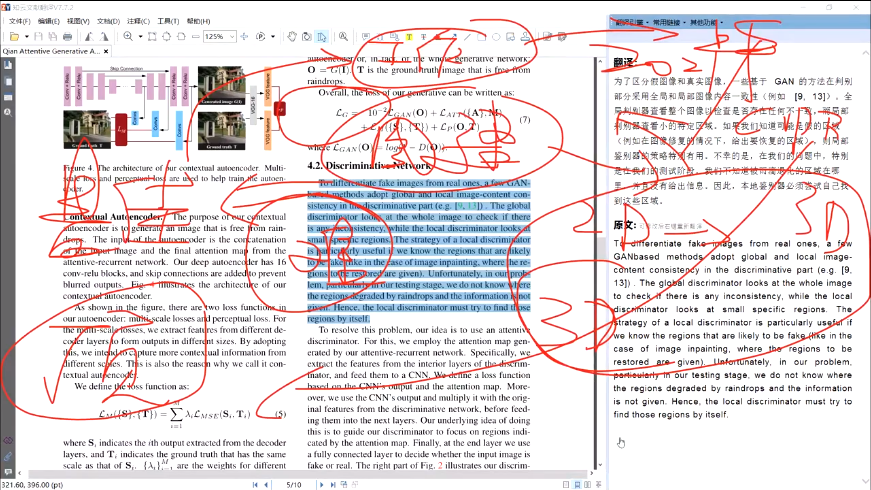
Task: Click the 5/10 page number field
Action: click(x=294, y=484)
